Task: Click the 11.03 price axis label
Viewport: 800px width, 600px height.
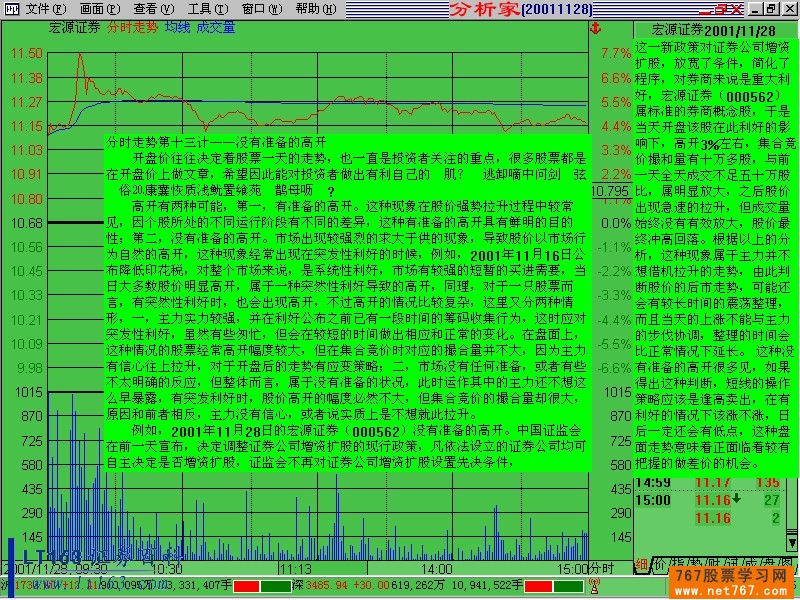Action: pos(27,150)
